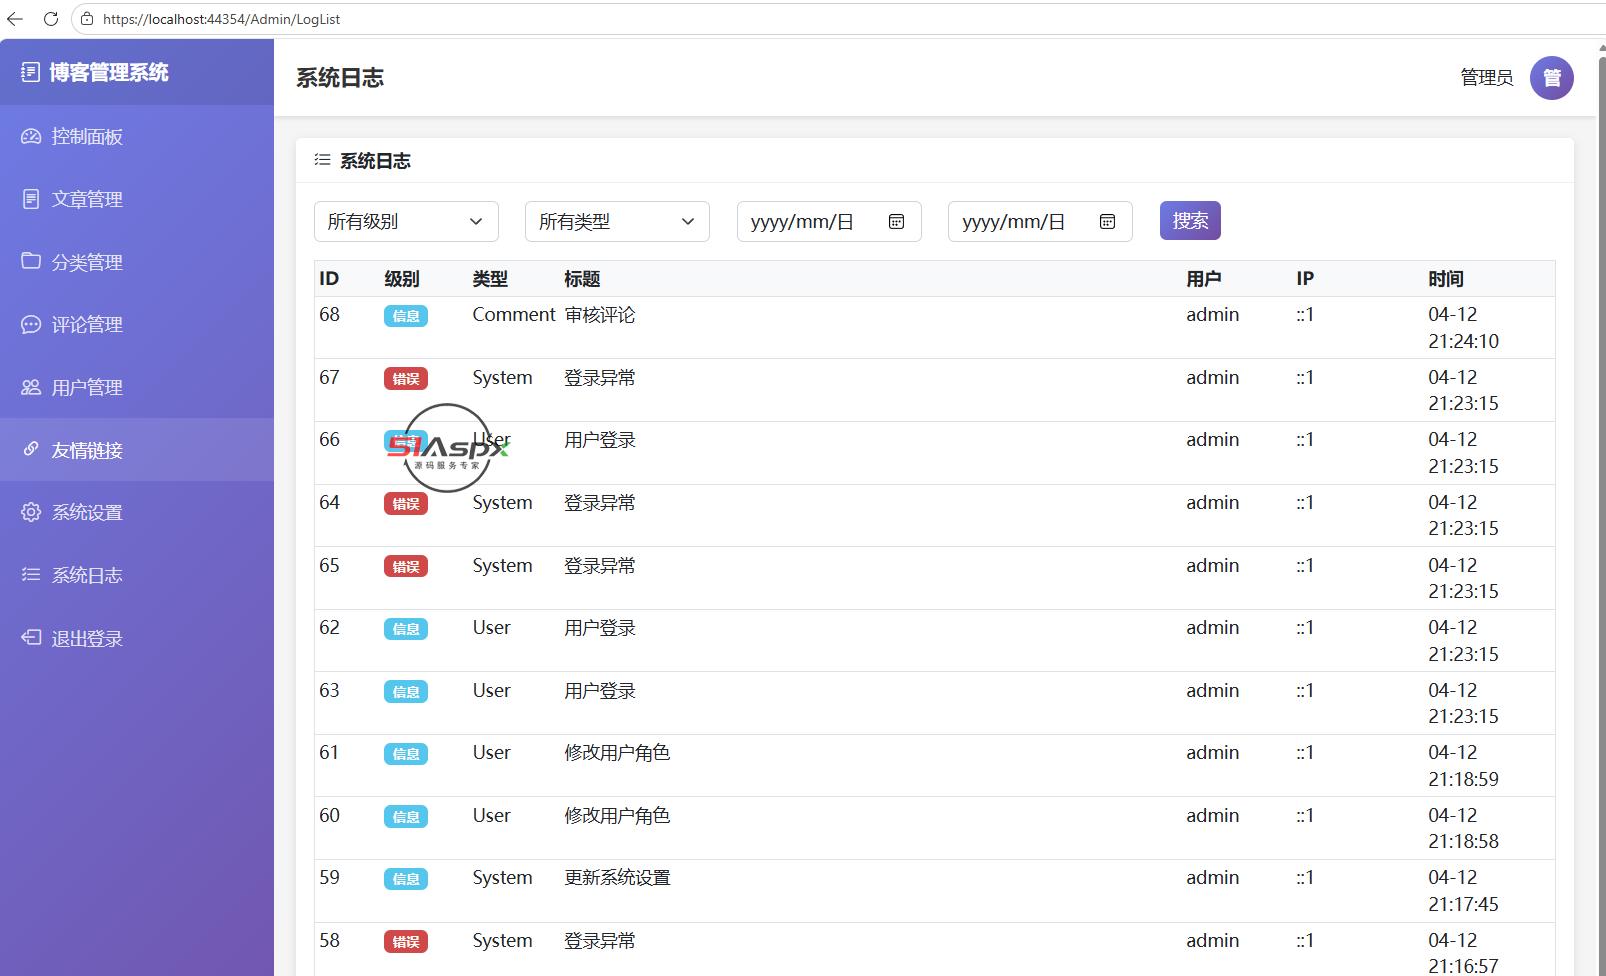This screenshot has width=1606, height=976.
Task: Click the 用户管理 people icon
Action: click(x=31, y=387)
